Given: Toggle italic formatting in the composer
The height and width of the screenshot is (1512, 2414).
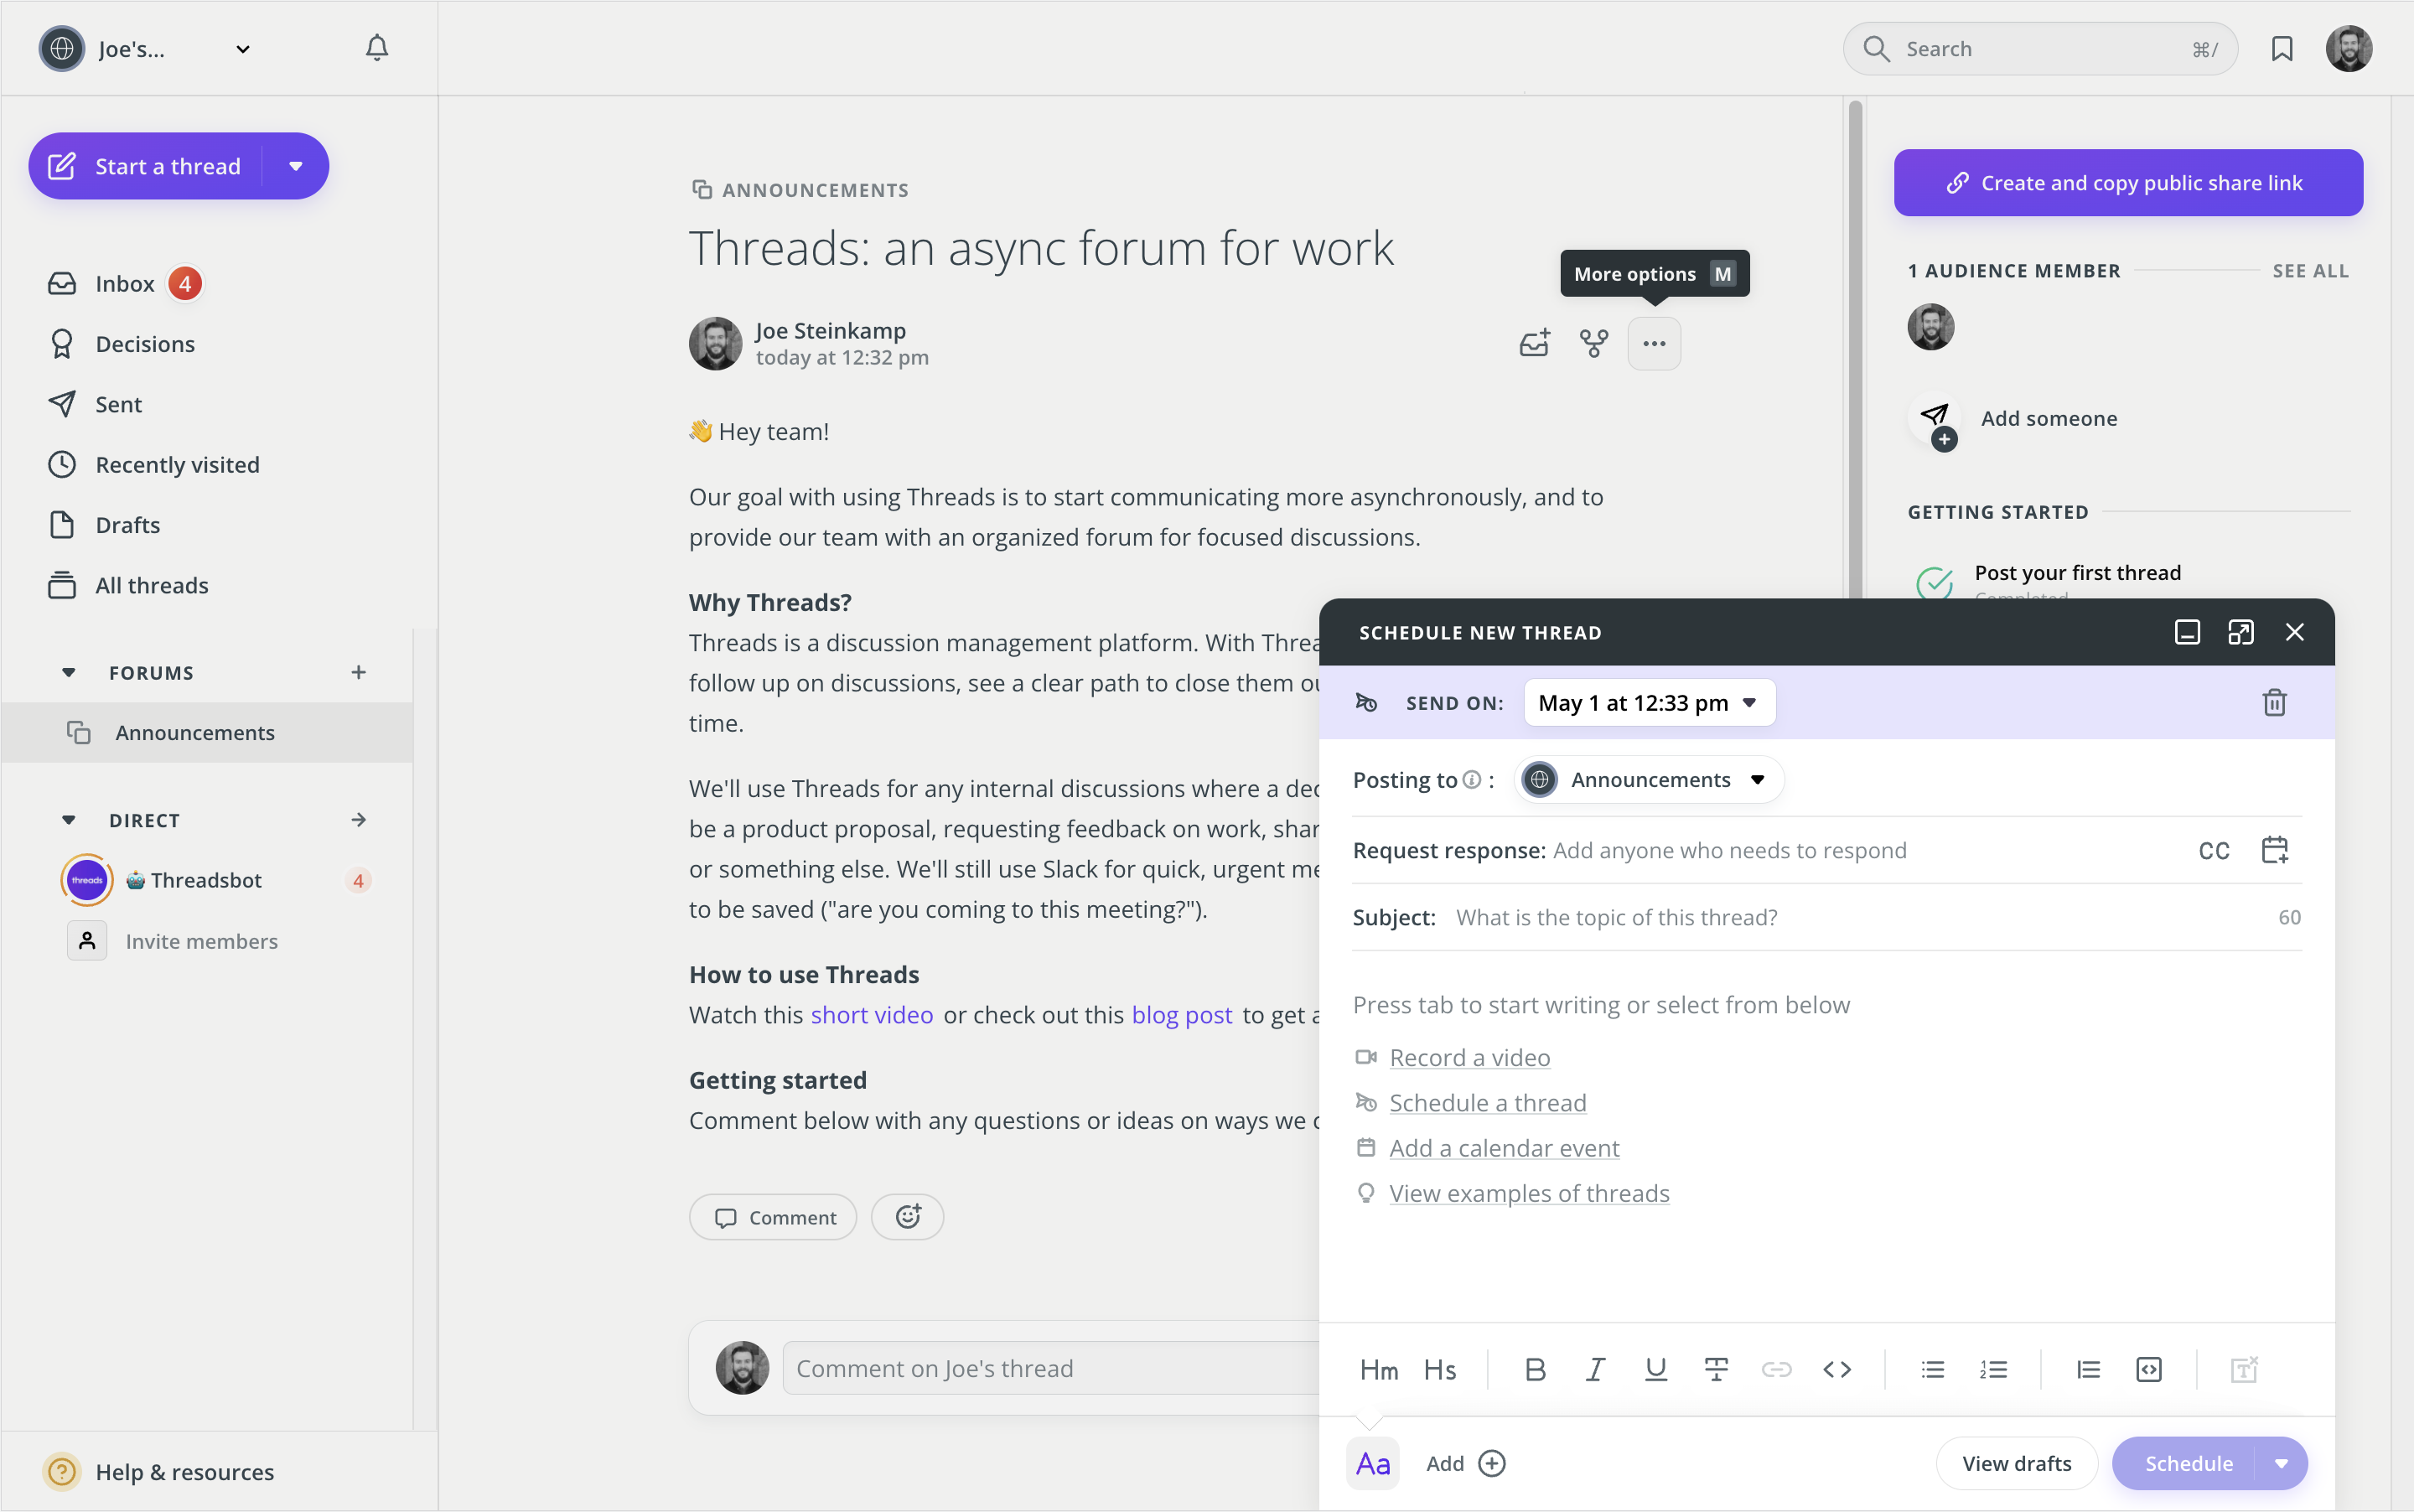Looking at the screenshot, I should click(x=1595, y=1369).
